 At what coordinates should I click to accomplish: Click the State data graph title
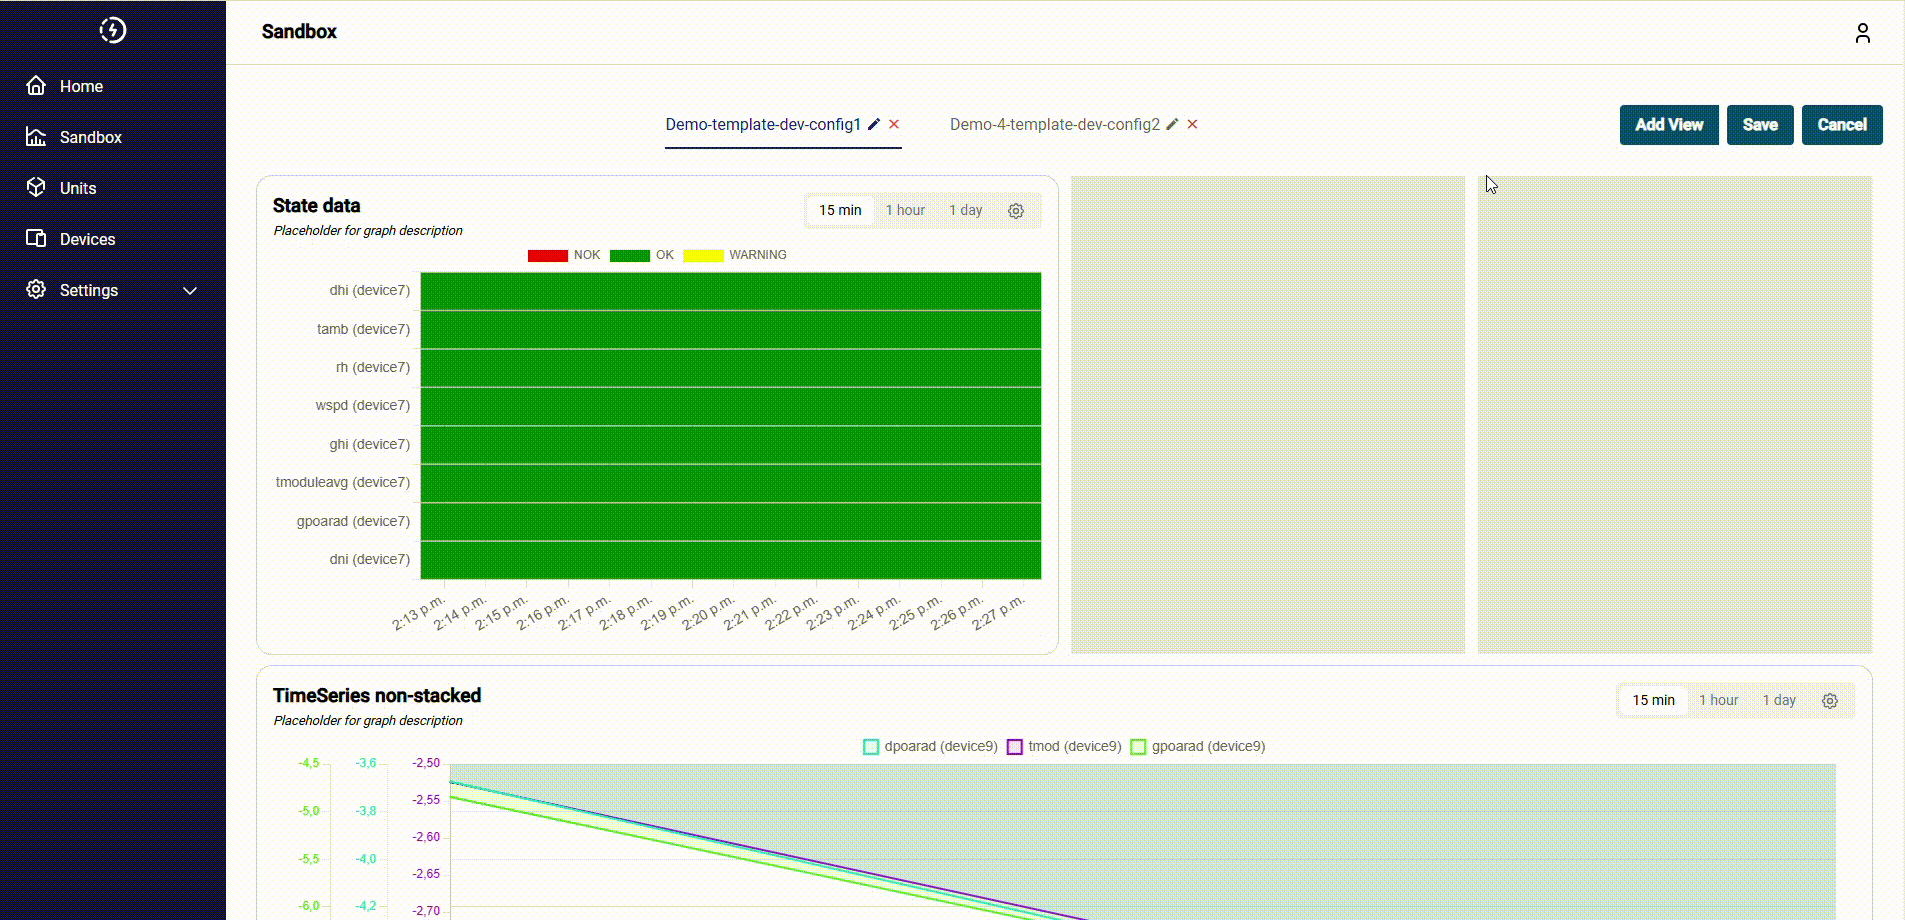click(316, 205)
